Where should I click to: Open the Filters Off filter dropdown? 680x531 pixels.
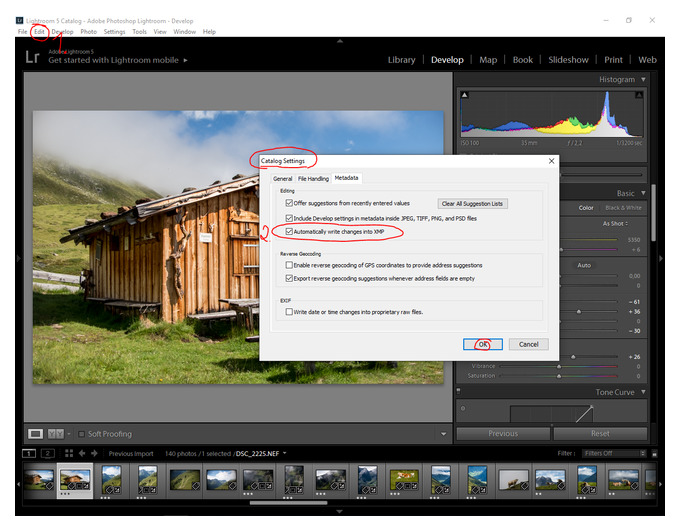[x=614, y=453]
